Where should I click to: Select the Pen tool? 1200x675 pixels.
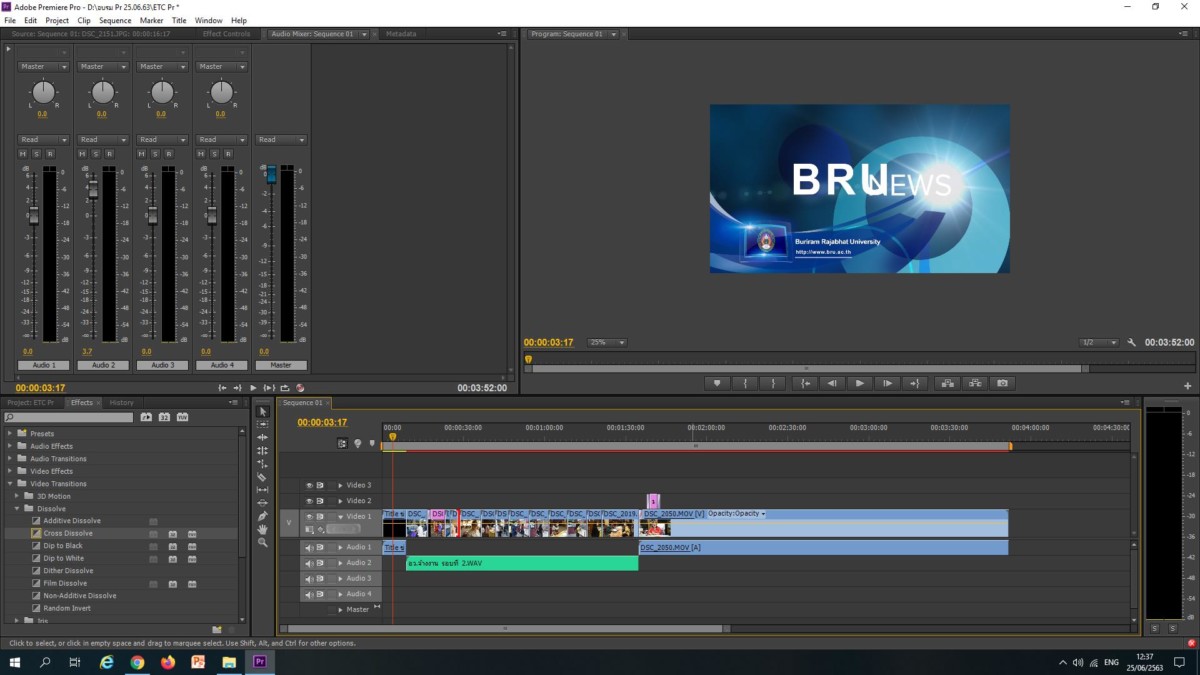tap(263, 515)
